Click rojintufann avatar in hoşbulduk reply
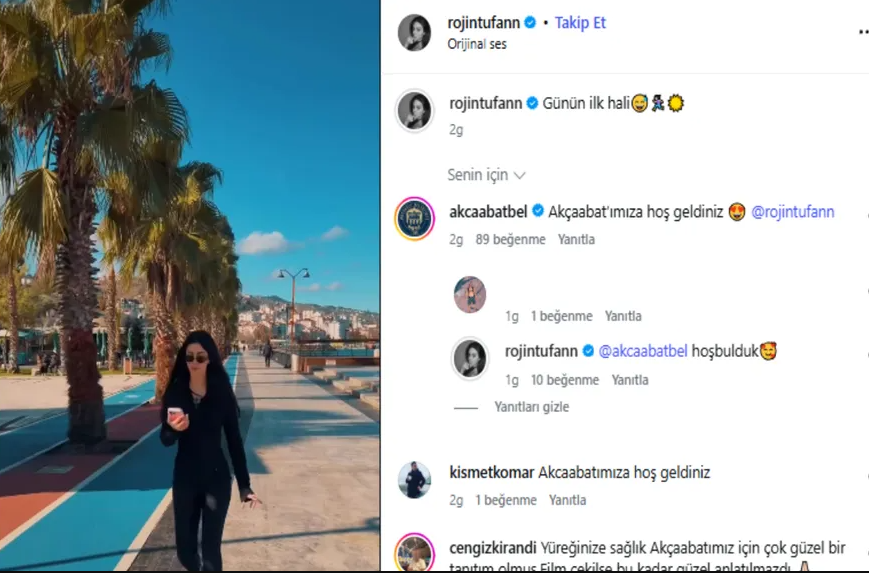Screen dimensions: 869x573 pyautogui.click(x=470, y=358)
